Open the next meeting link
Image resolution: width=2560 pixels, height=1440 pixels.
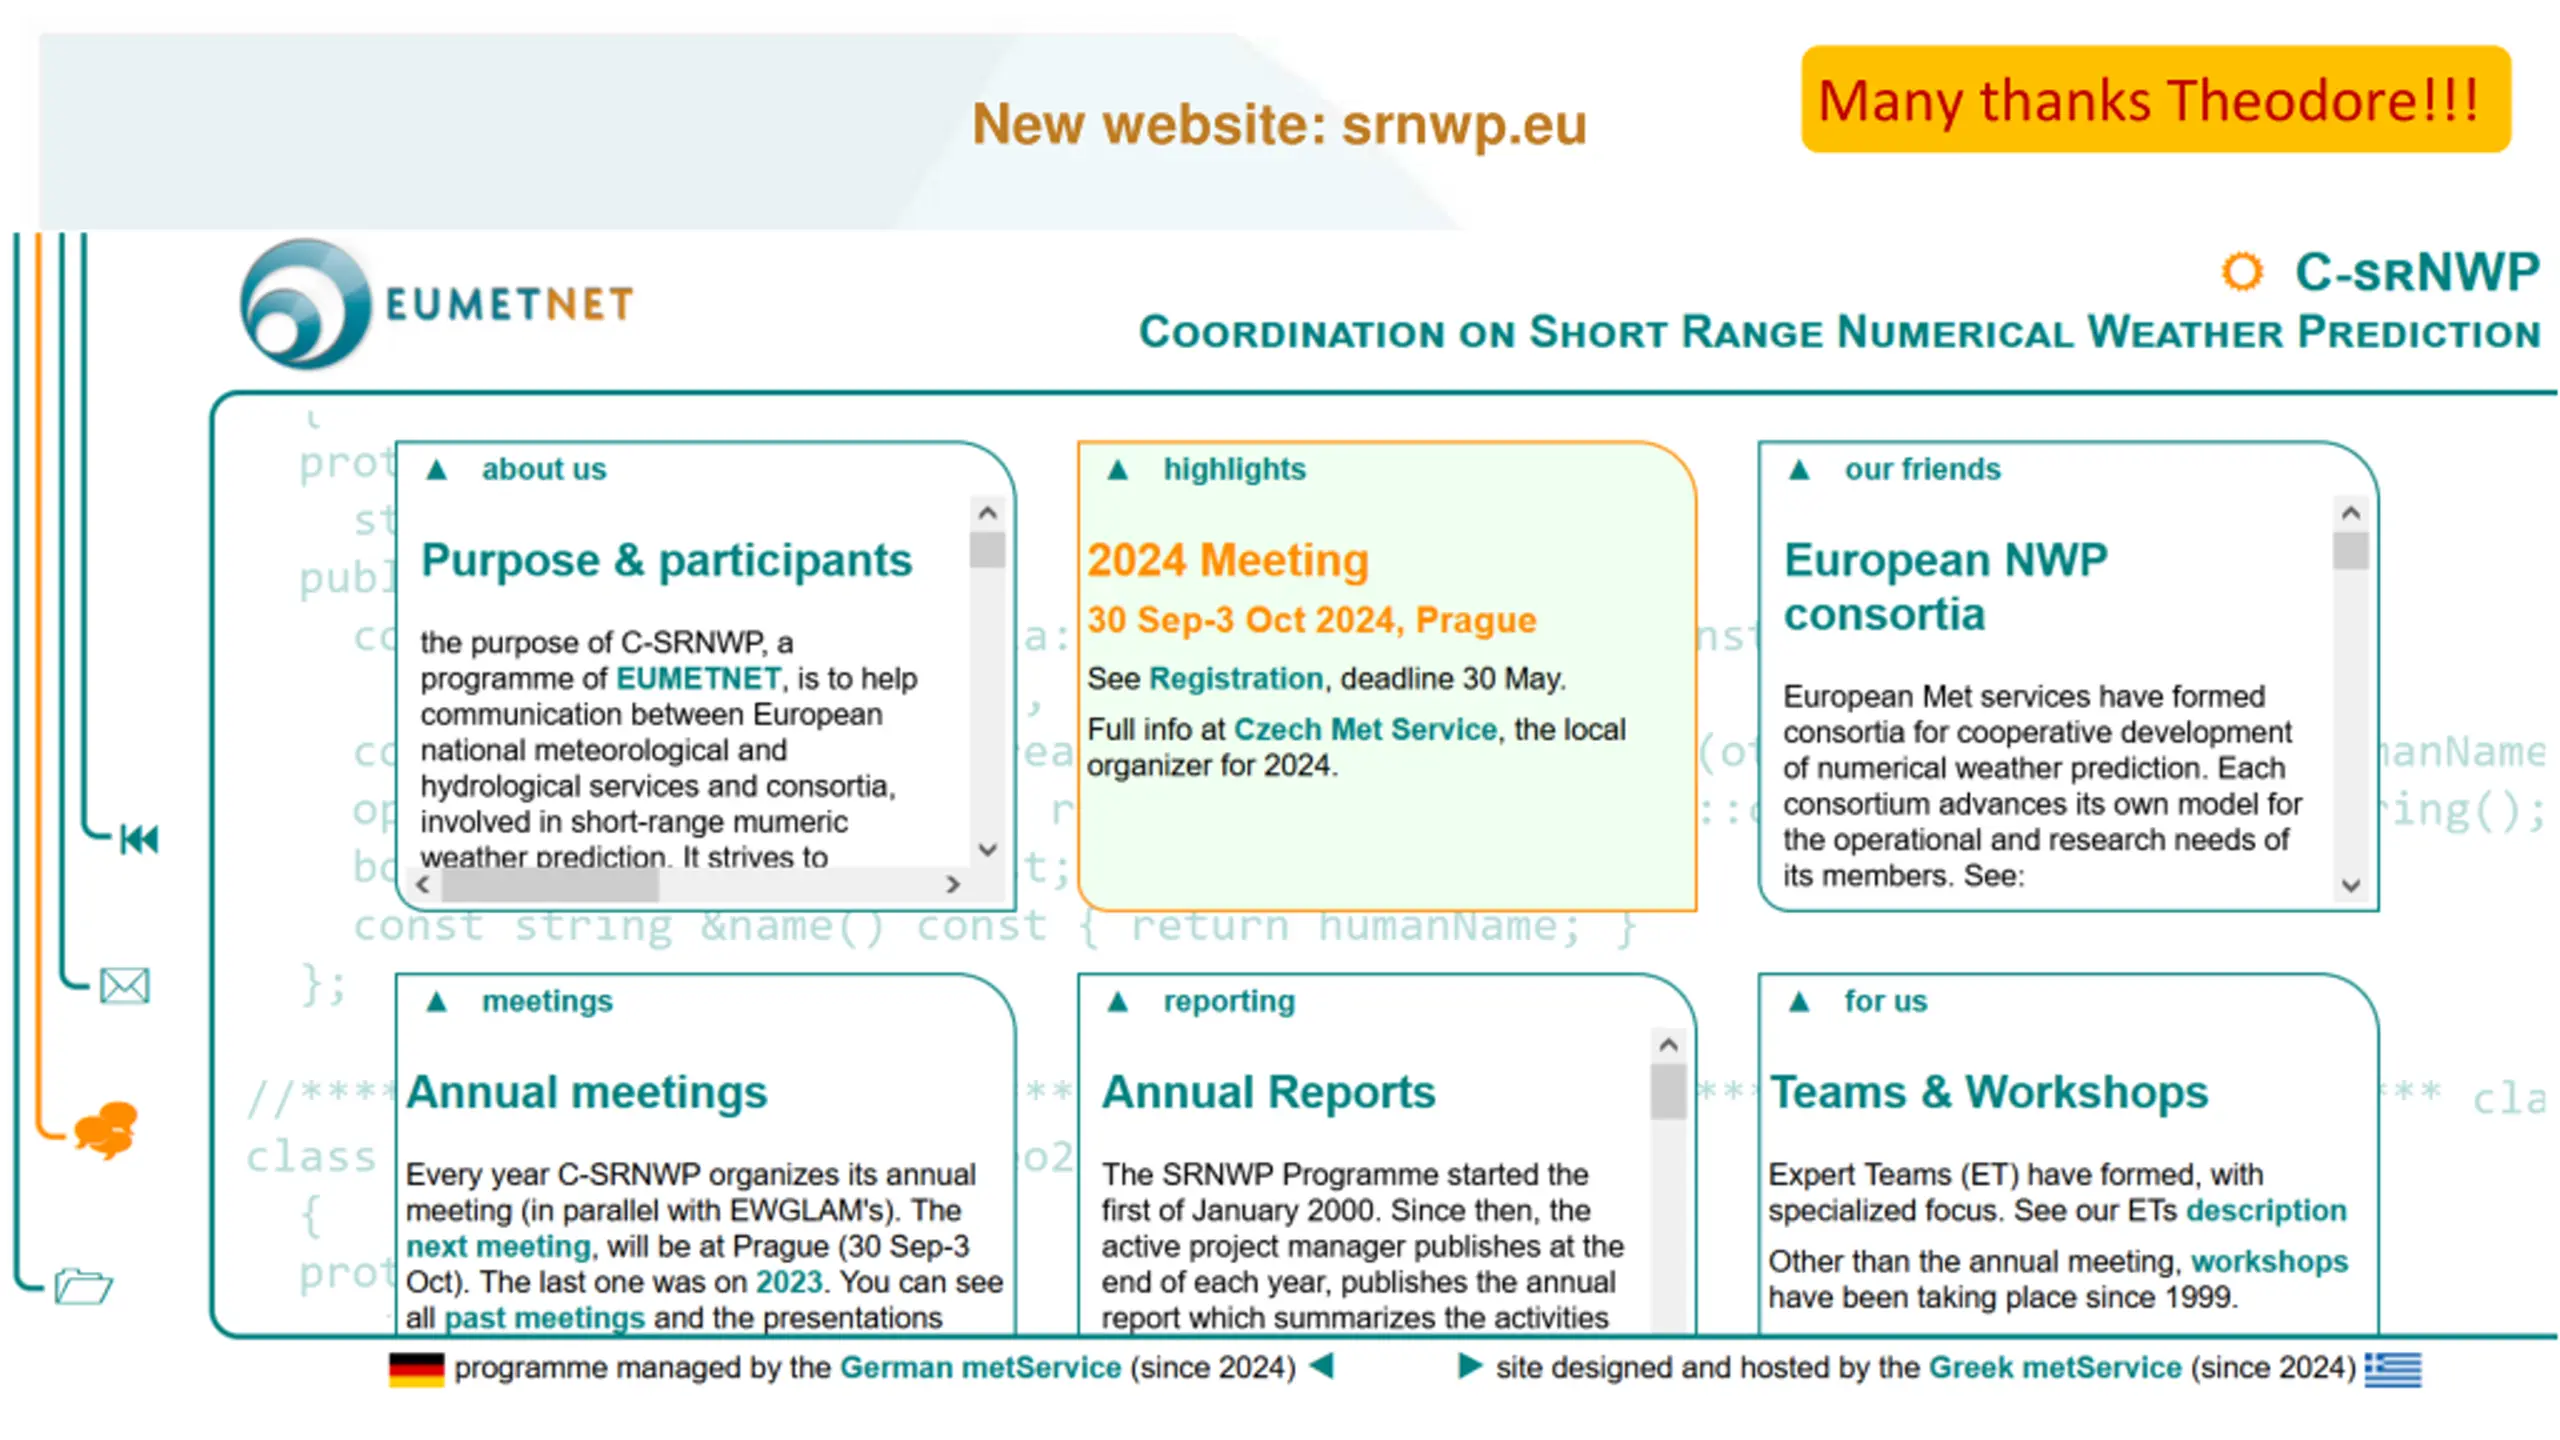coord(498,1247)
